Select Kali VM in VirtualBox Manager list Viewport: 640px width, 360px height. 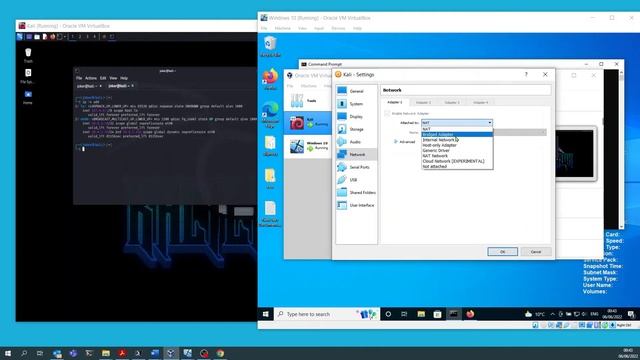308,122
